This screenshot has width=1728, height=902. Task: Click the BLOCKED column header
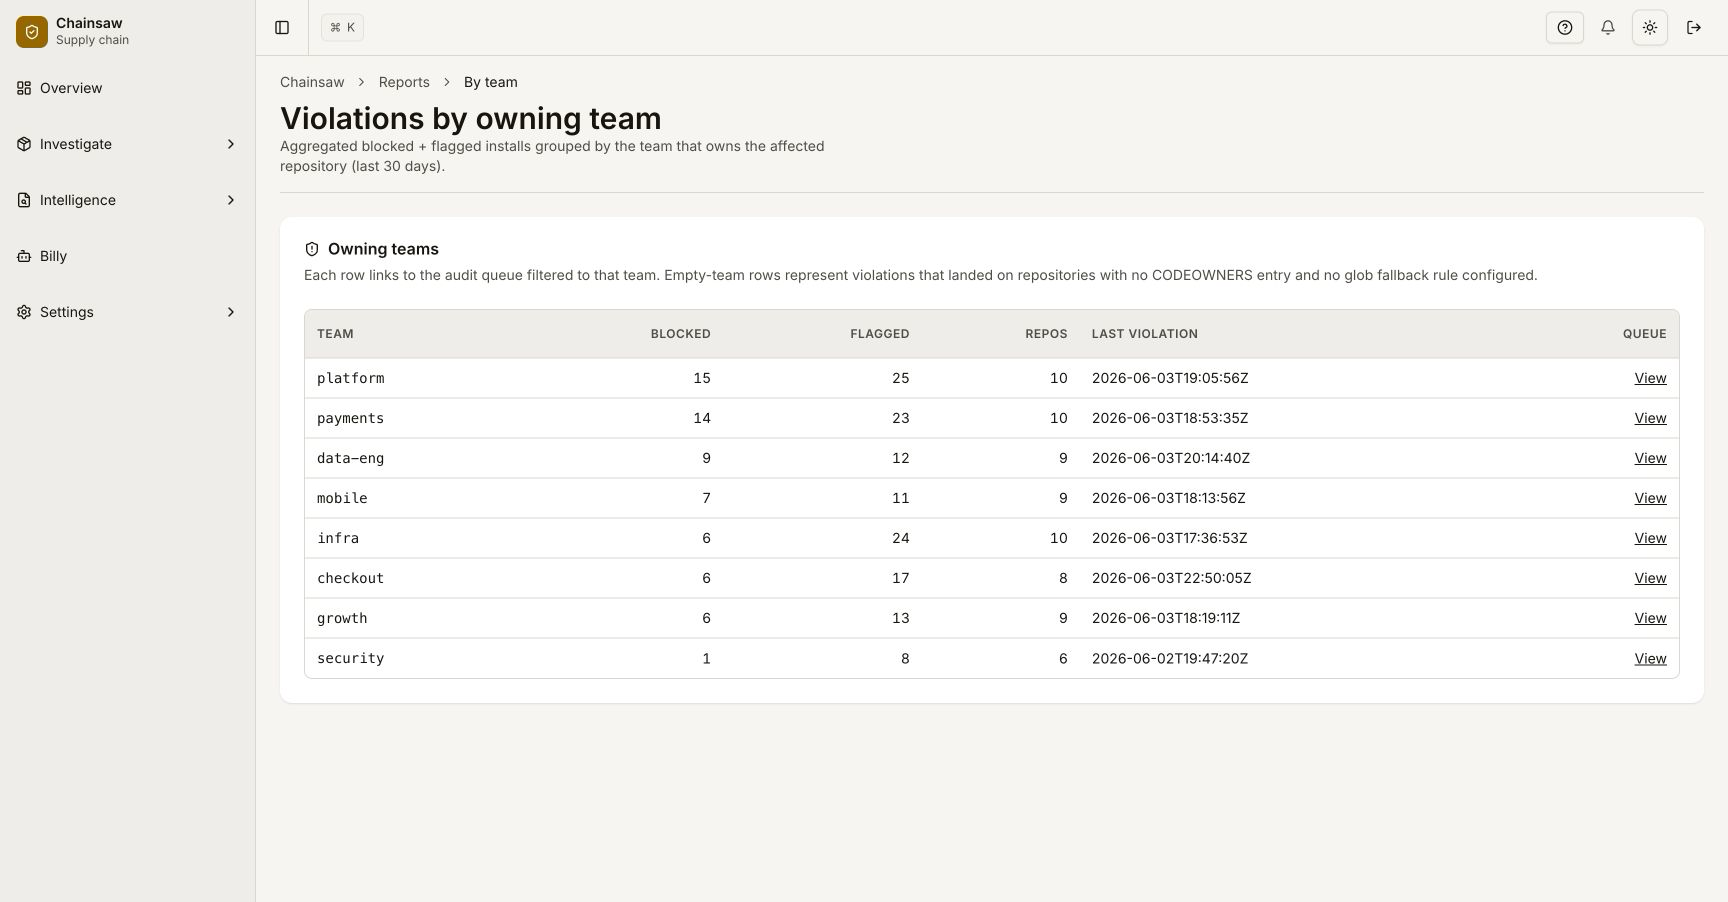click(x=680, y=334)
